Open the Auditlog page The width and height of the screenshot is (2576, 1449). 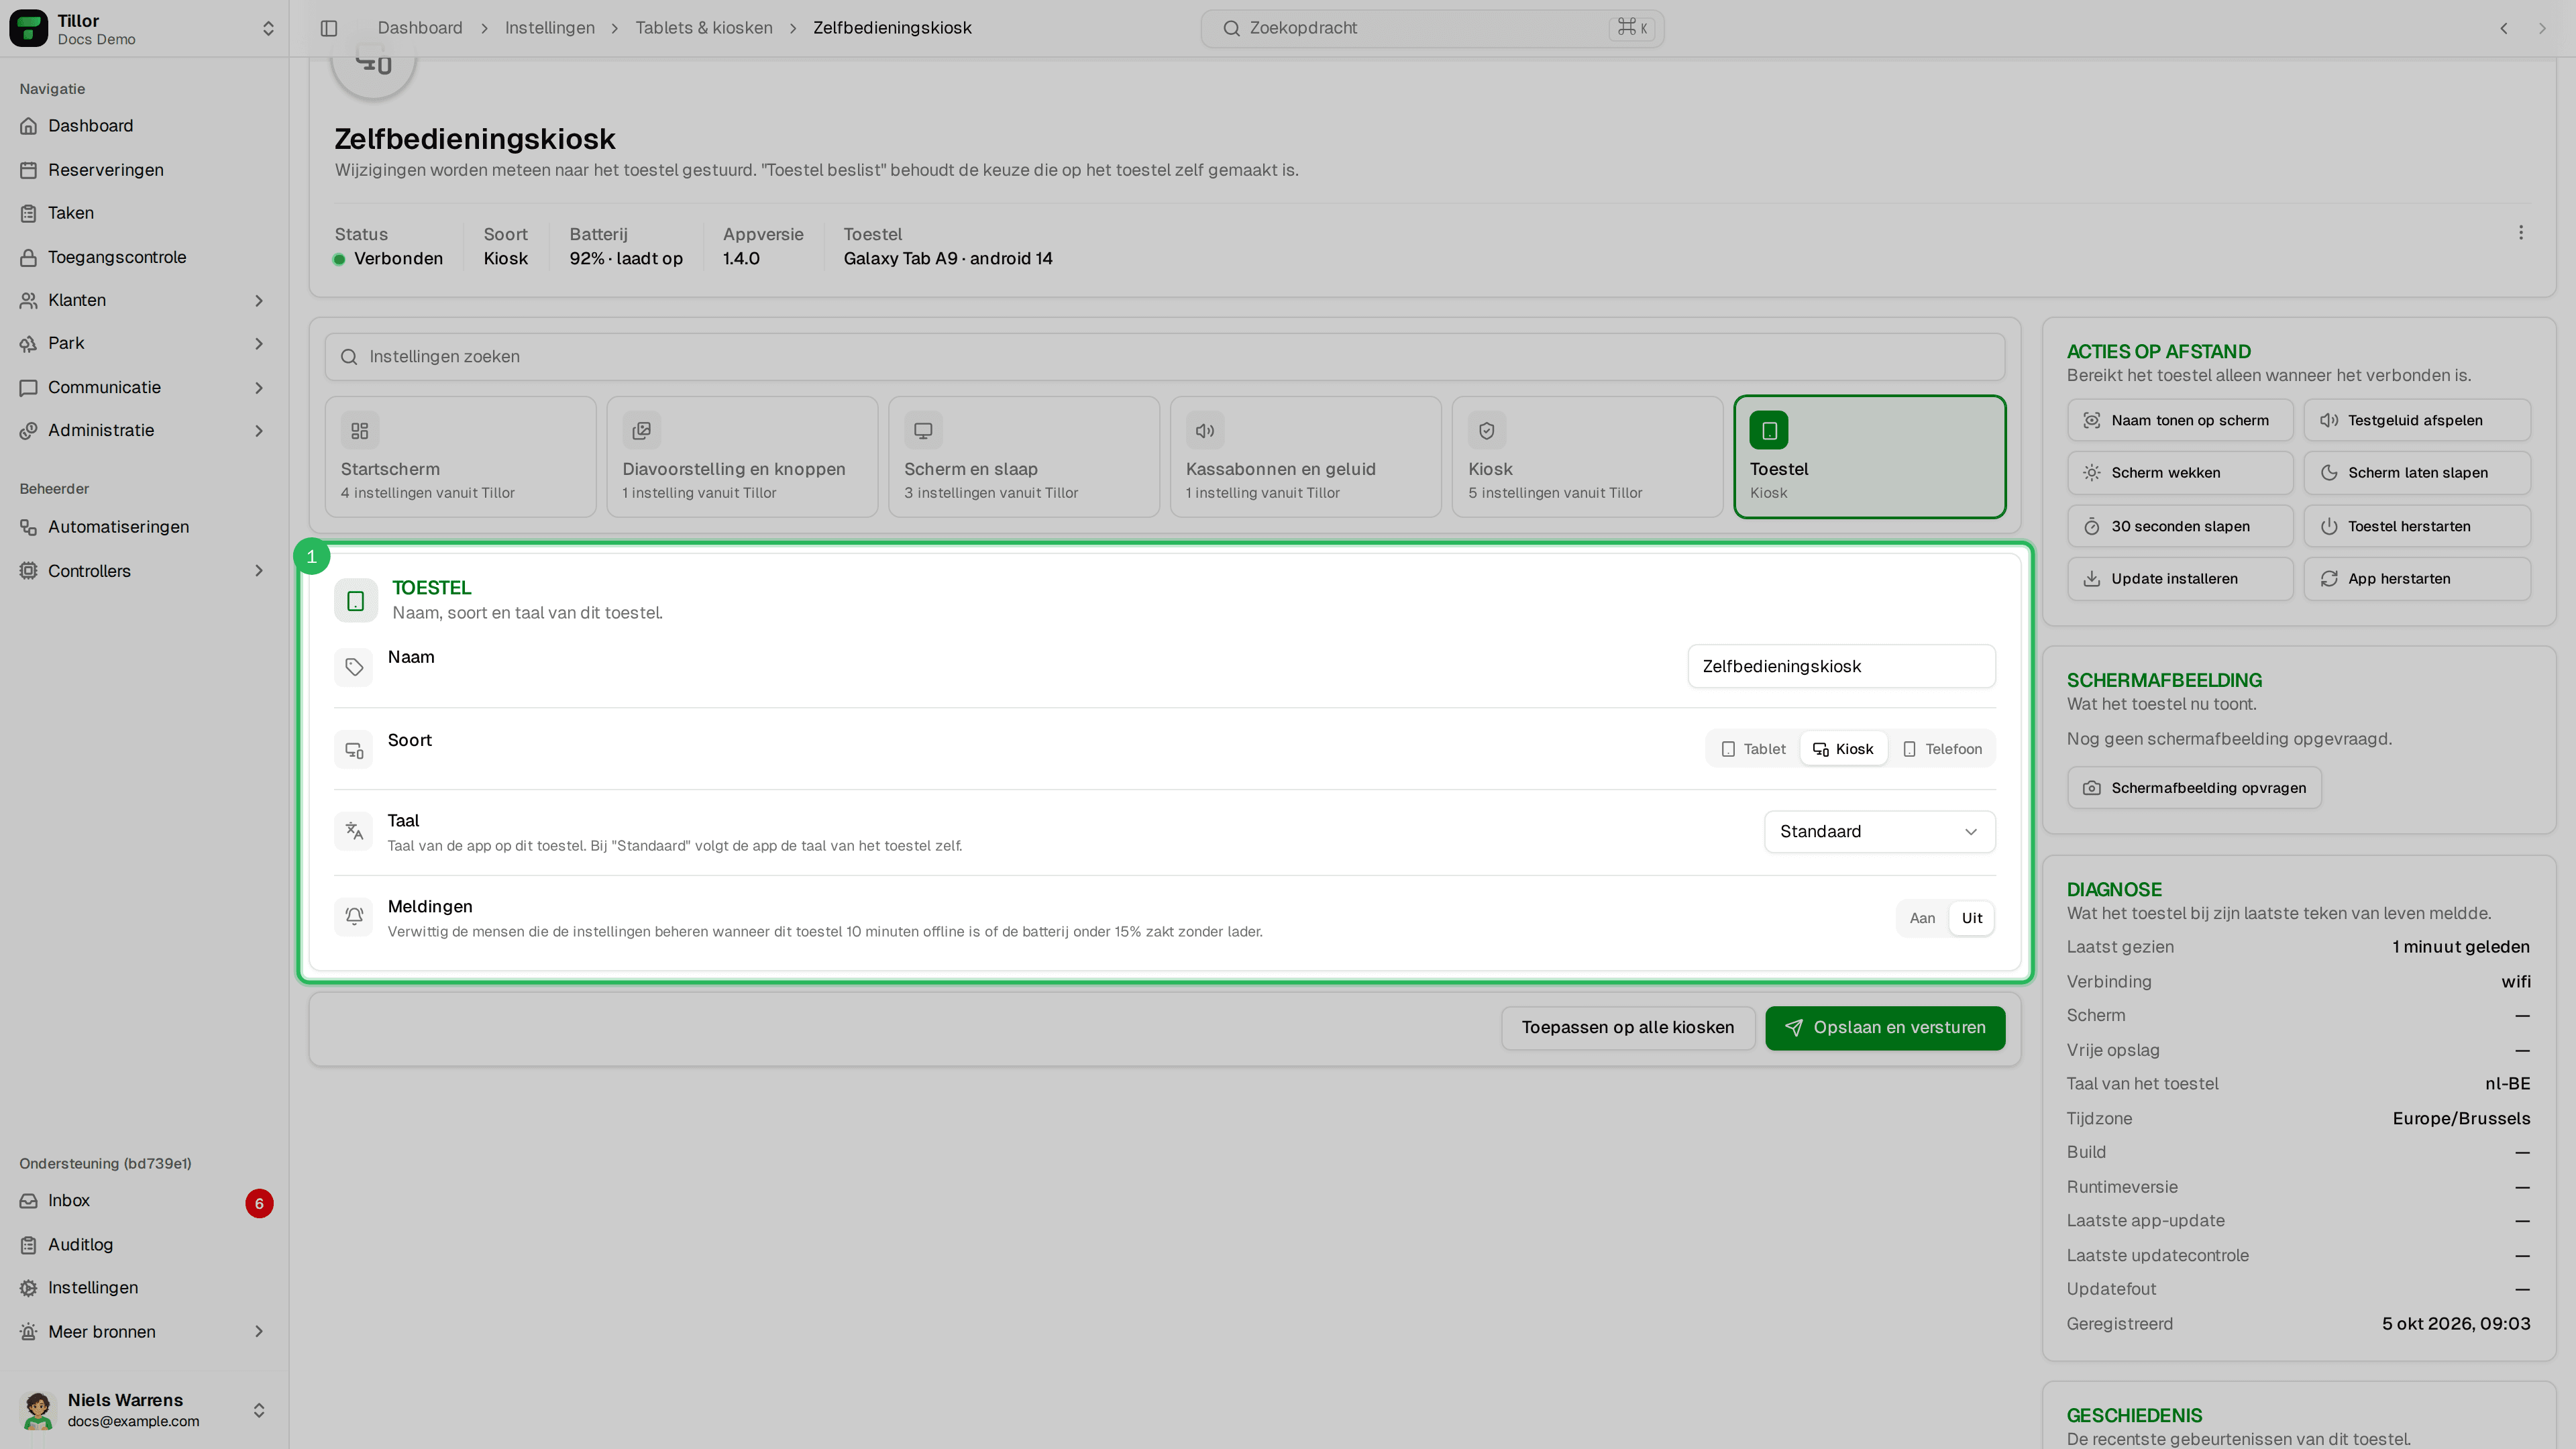coord(144,1245)
